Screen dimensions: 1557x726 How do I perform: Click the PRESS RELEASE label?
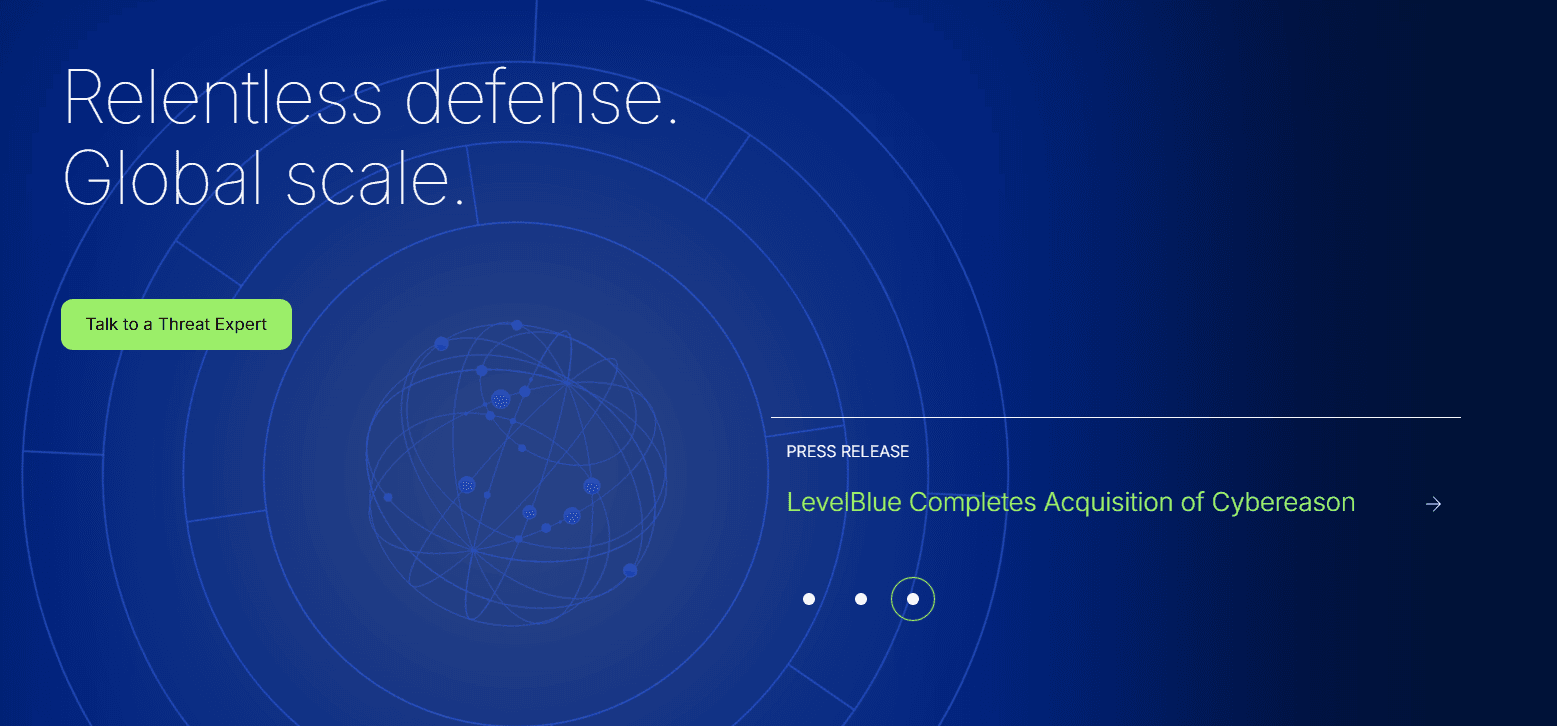[x=848, y=452]
